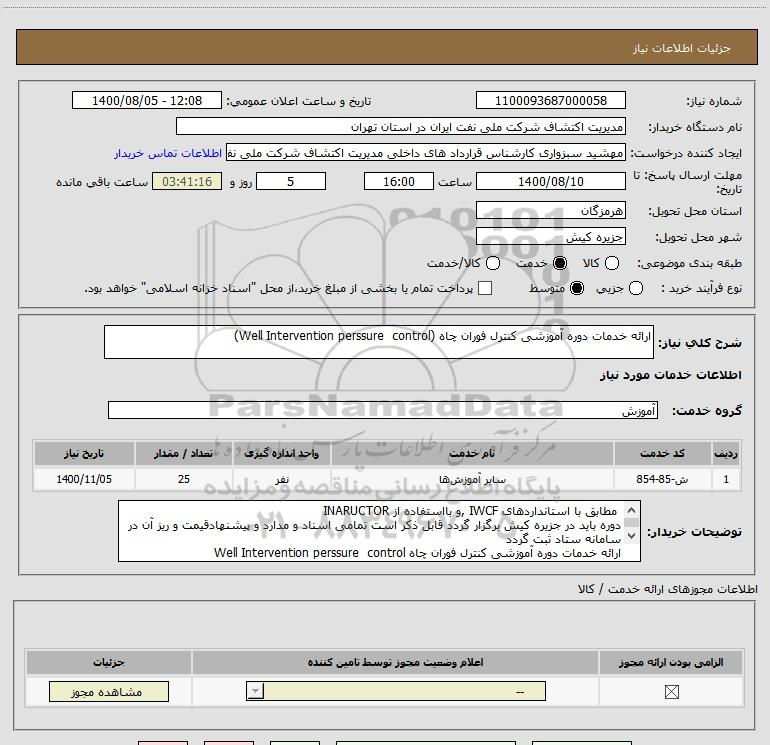Click the اطلاعات مجوزهای ارائه خدمت / کالا heading

[x=667, y=589]
